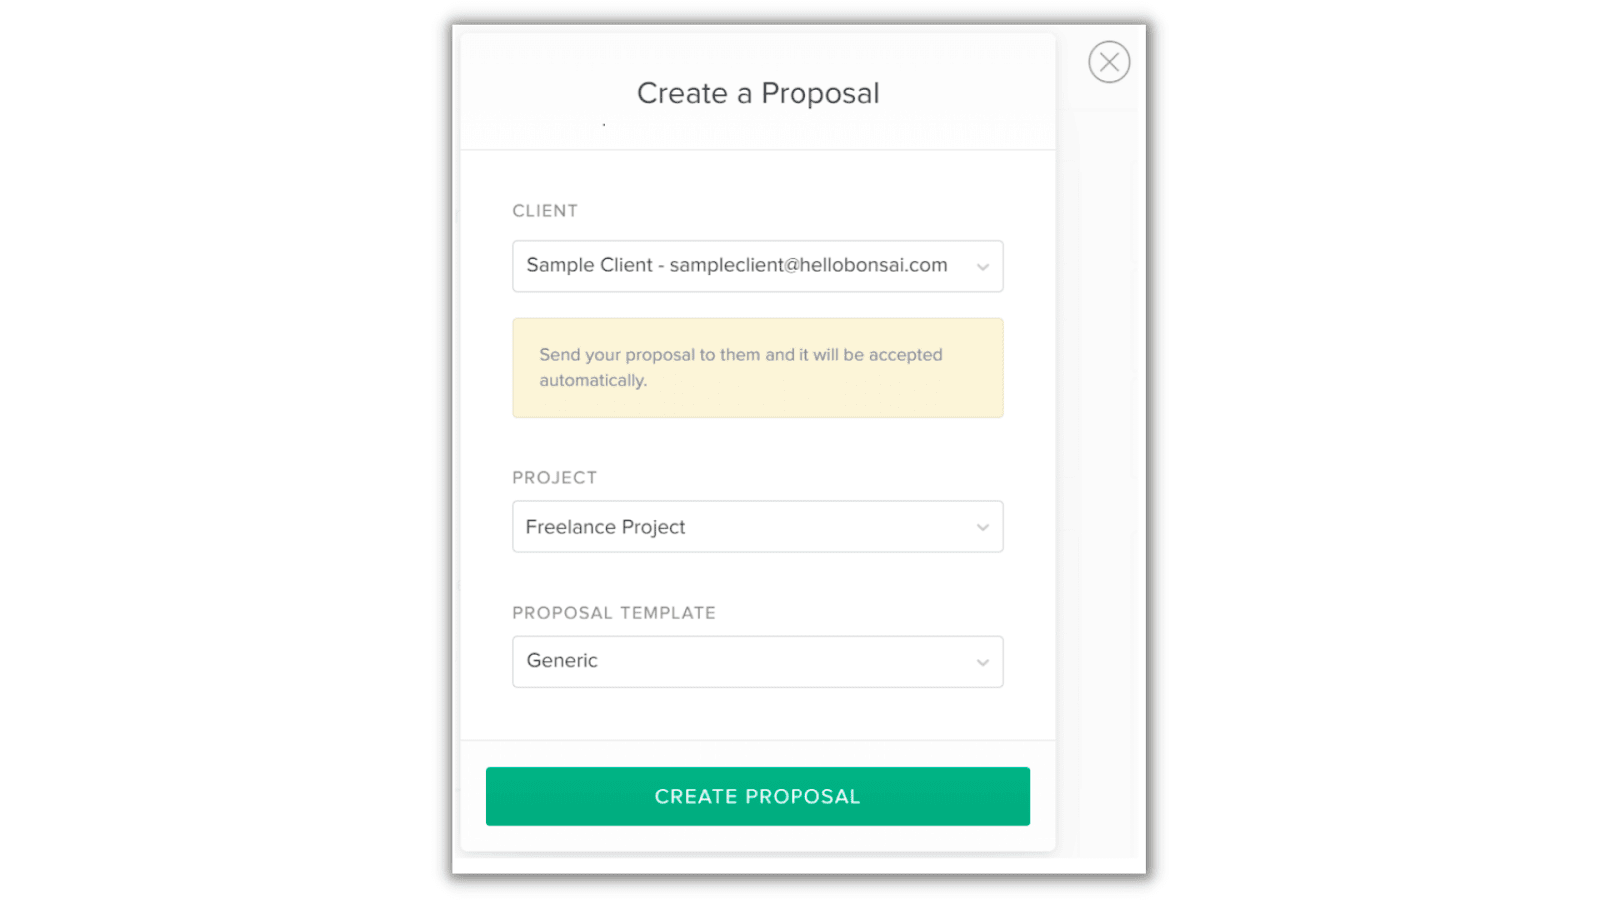Open the Proposal Template dropdown showing Generic
This screenshot has width=1600, height=900.
coord(757,661)
